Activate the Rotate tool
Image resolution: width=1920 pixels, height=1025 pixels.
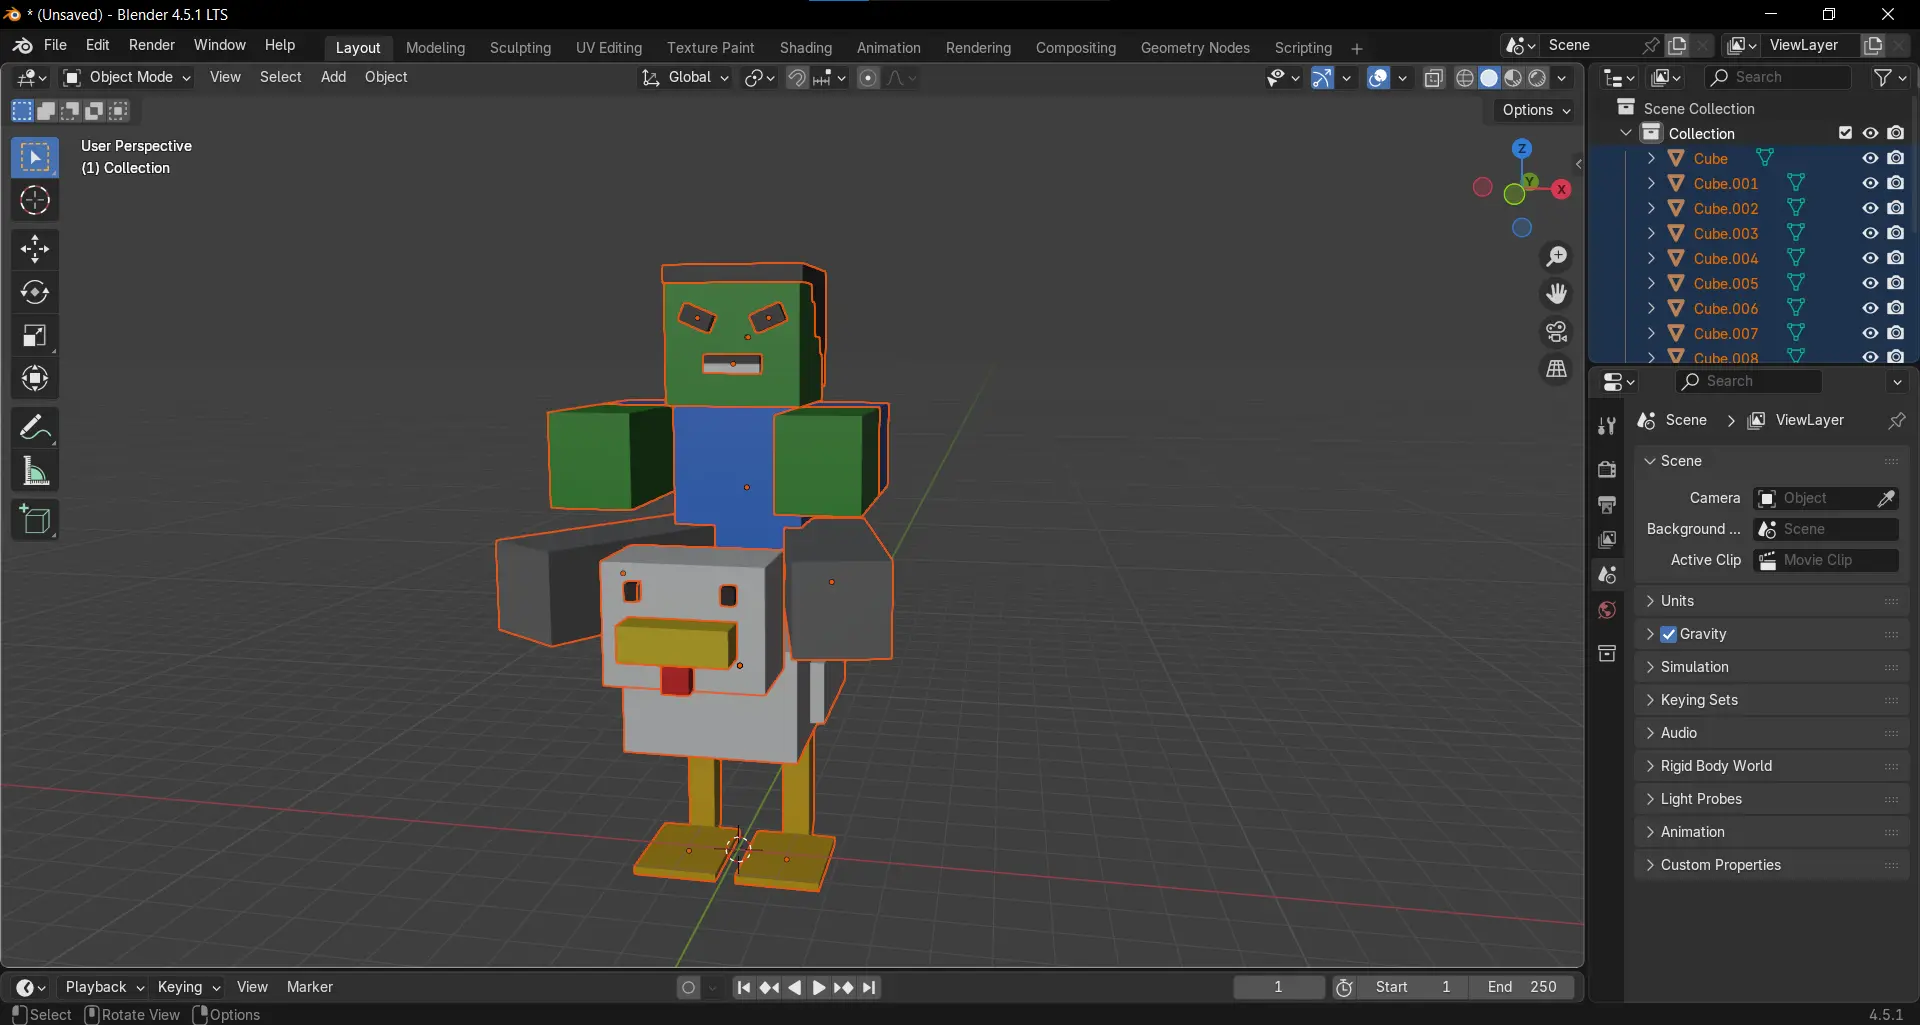coord(35,292)
